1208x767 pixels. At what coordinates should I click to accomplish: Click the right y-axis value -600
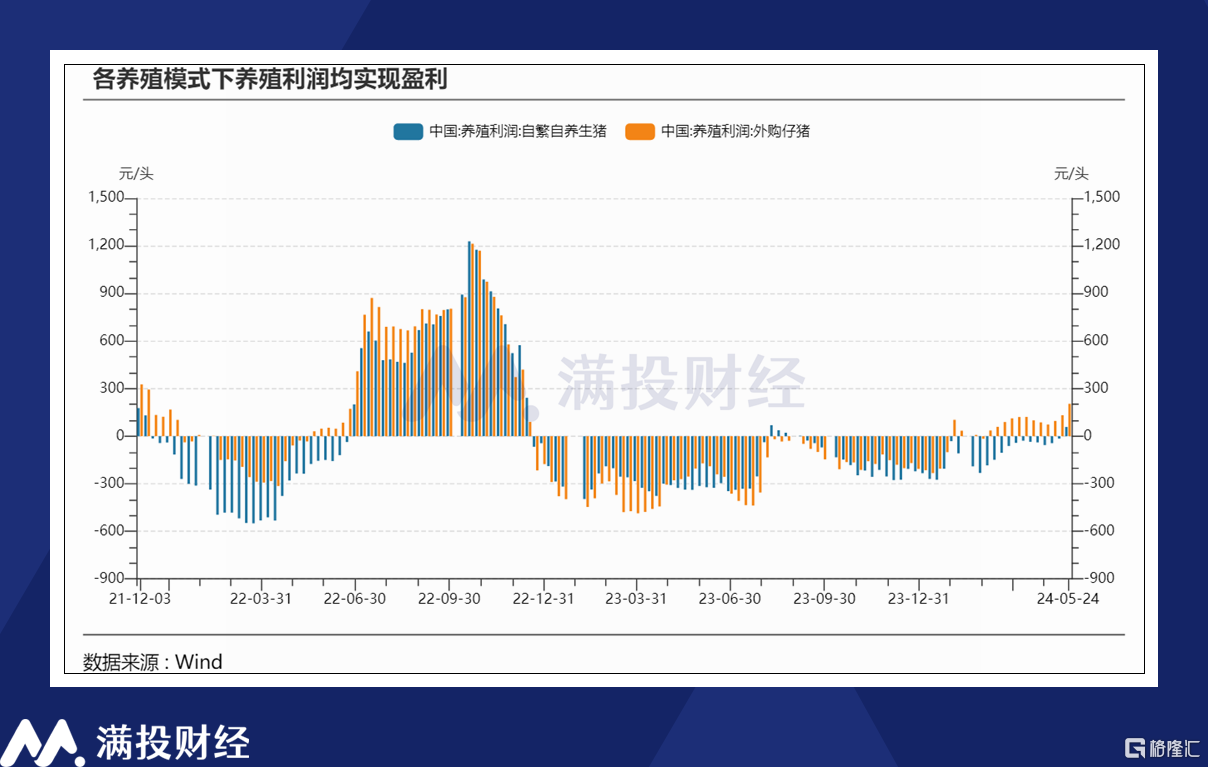click(x=1099, y=531)
